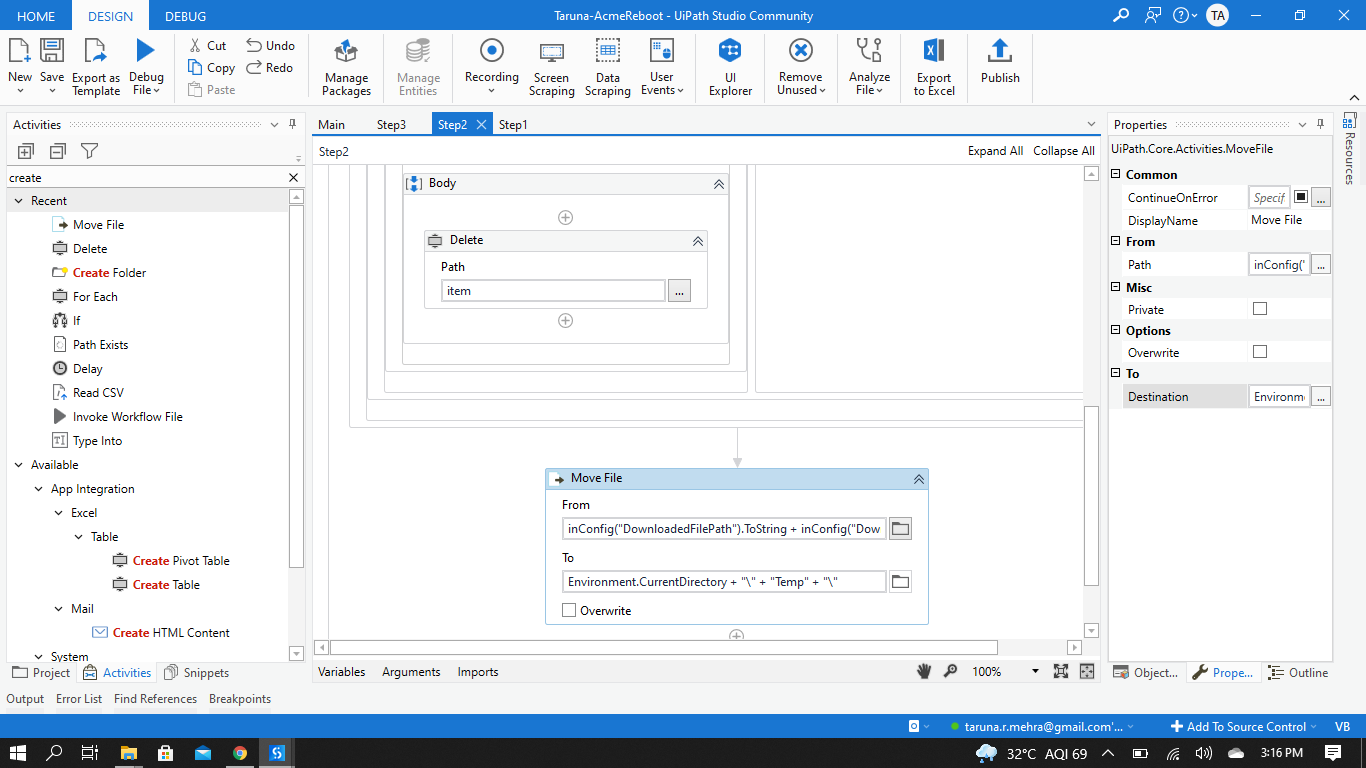1366x768 pixels.
Task: Copy the selected activity
Action: [211, 68]
